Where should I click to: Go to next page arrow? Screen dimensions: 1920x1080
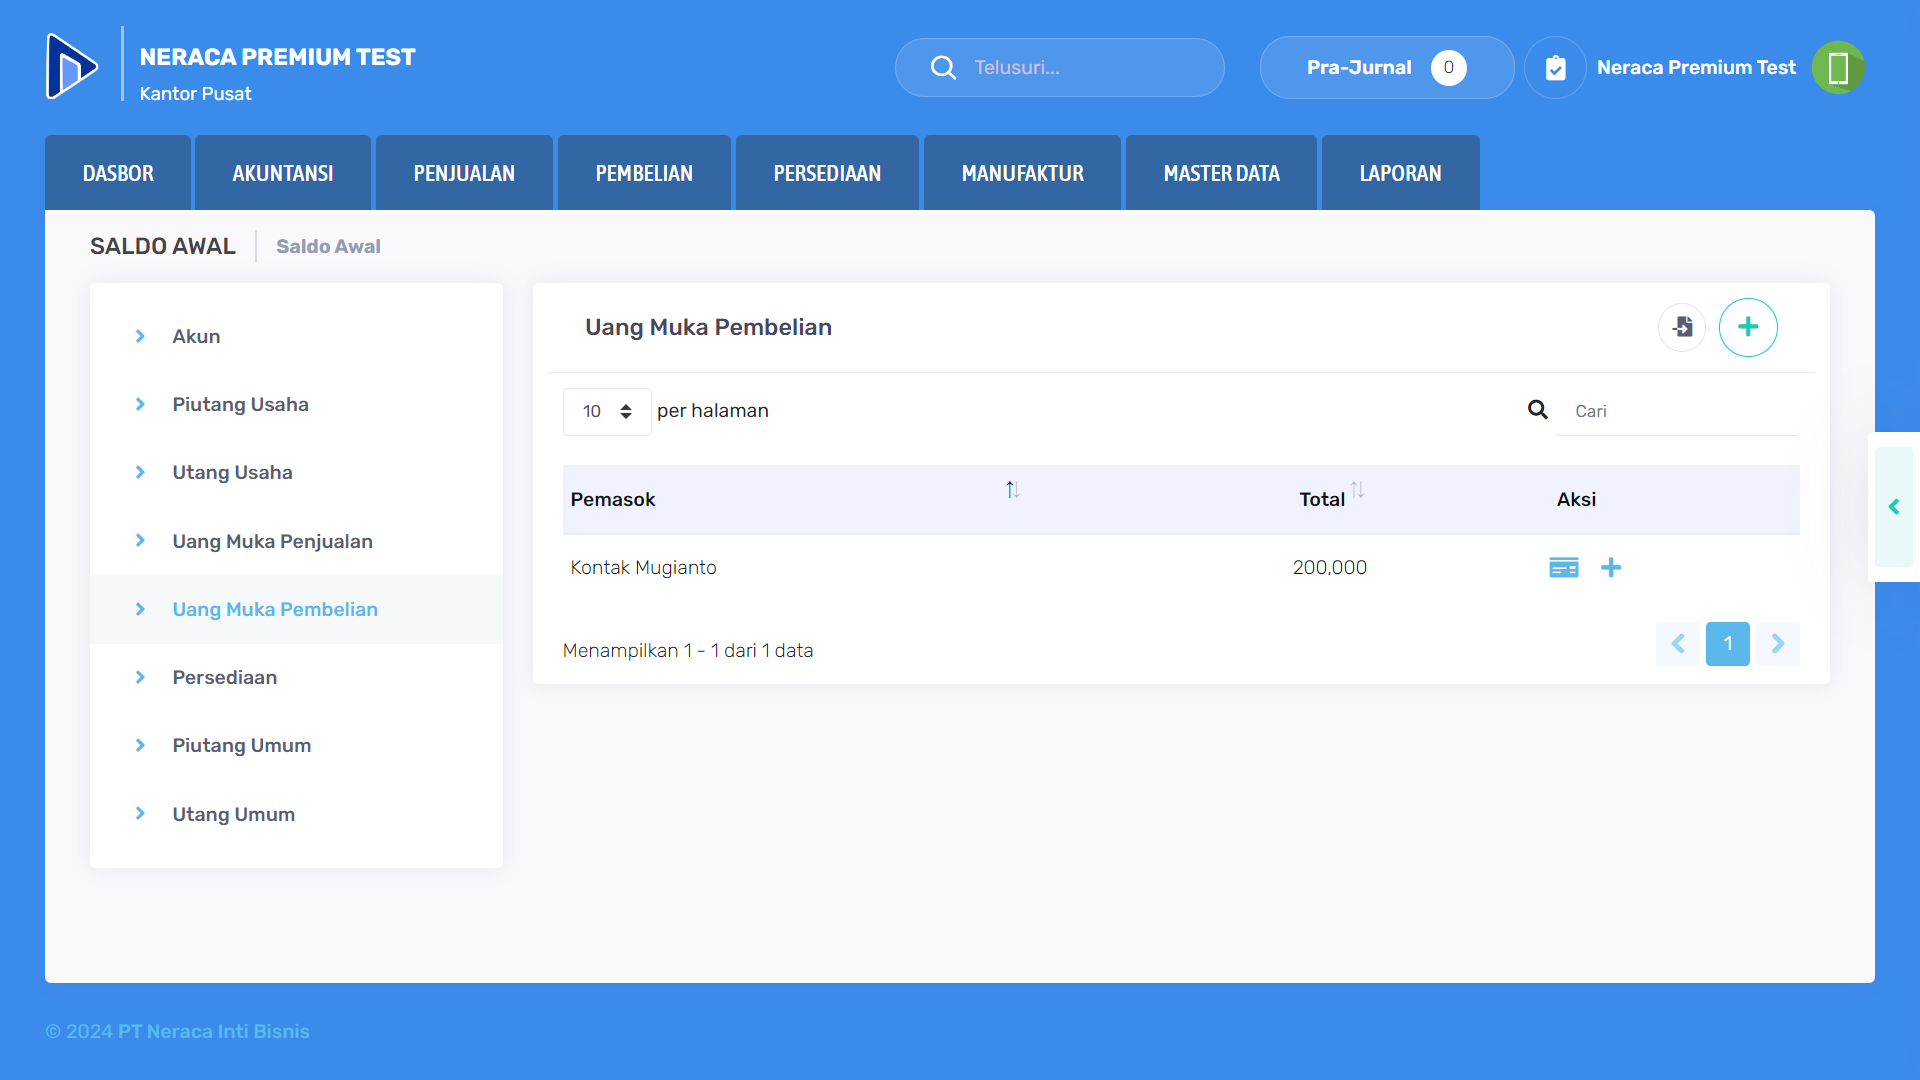click(x=1778, y=644)
